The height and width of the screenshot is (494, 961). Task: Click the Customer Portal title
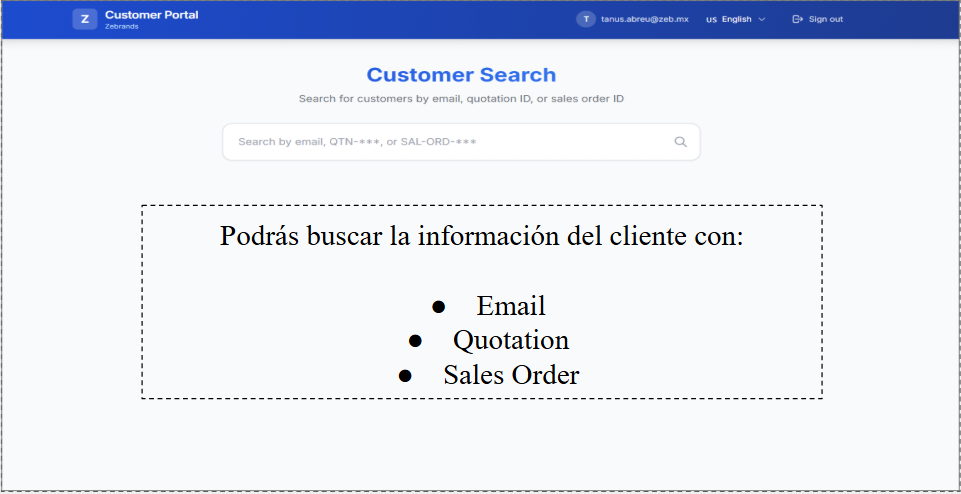pos(151,14)
